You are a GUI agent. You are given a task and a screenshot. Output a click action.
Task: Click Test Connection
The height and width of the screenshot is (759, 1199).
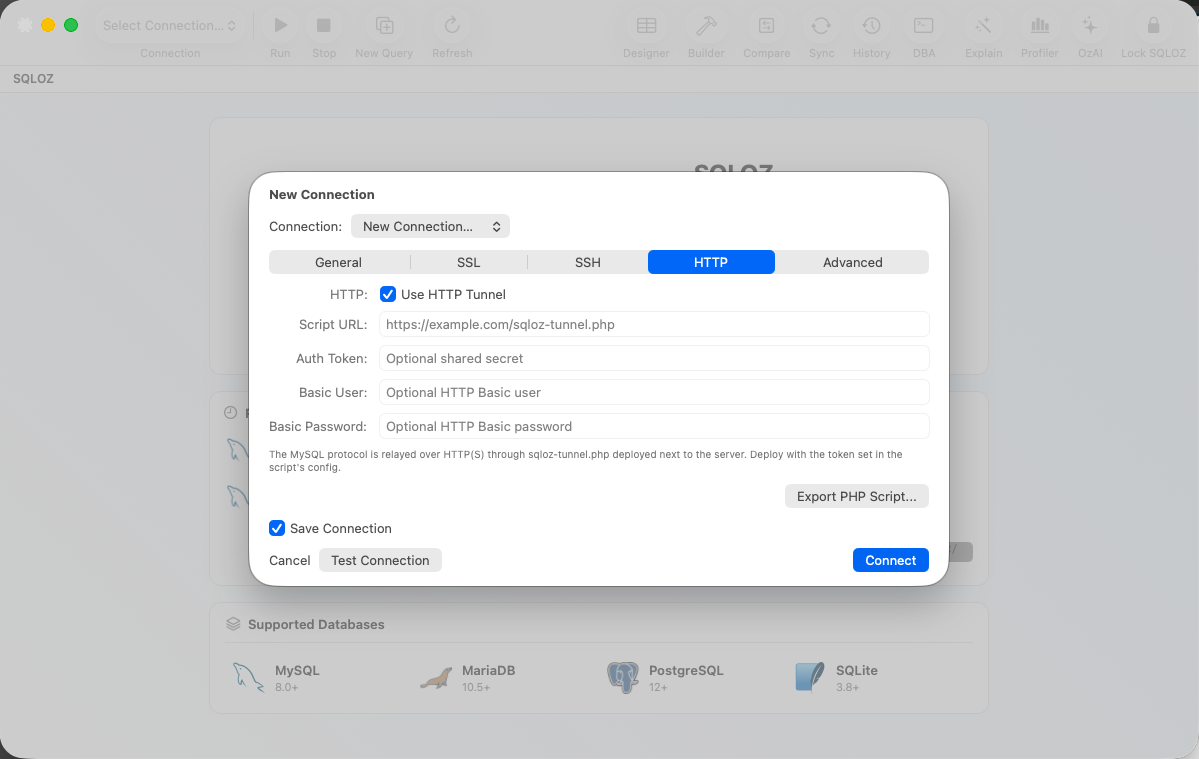380,560
